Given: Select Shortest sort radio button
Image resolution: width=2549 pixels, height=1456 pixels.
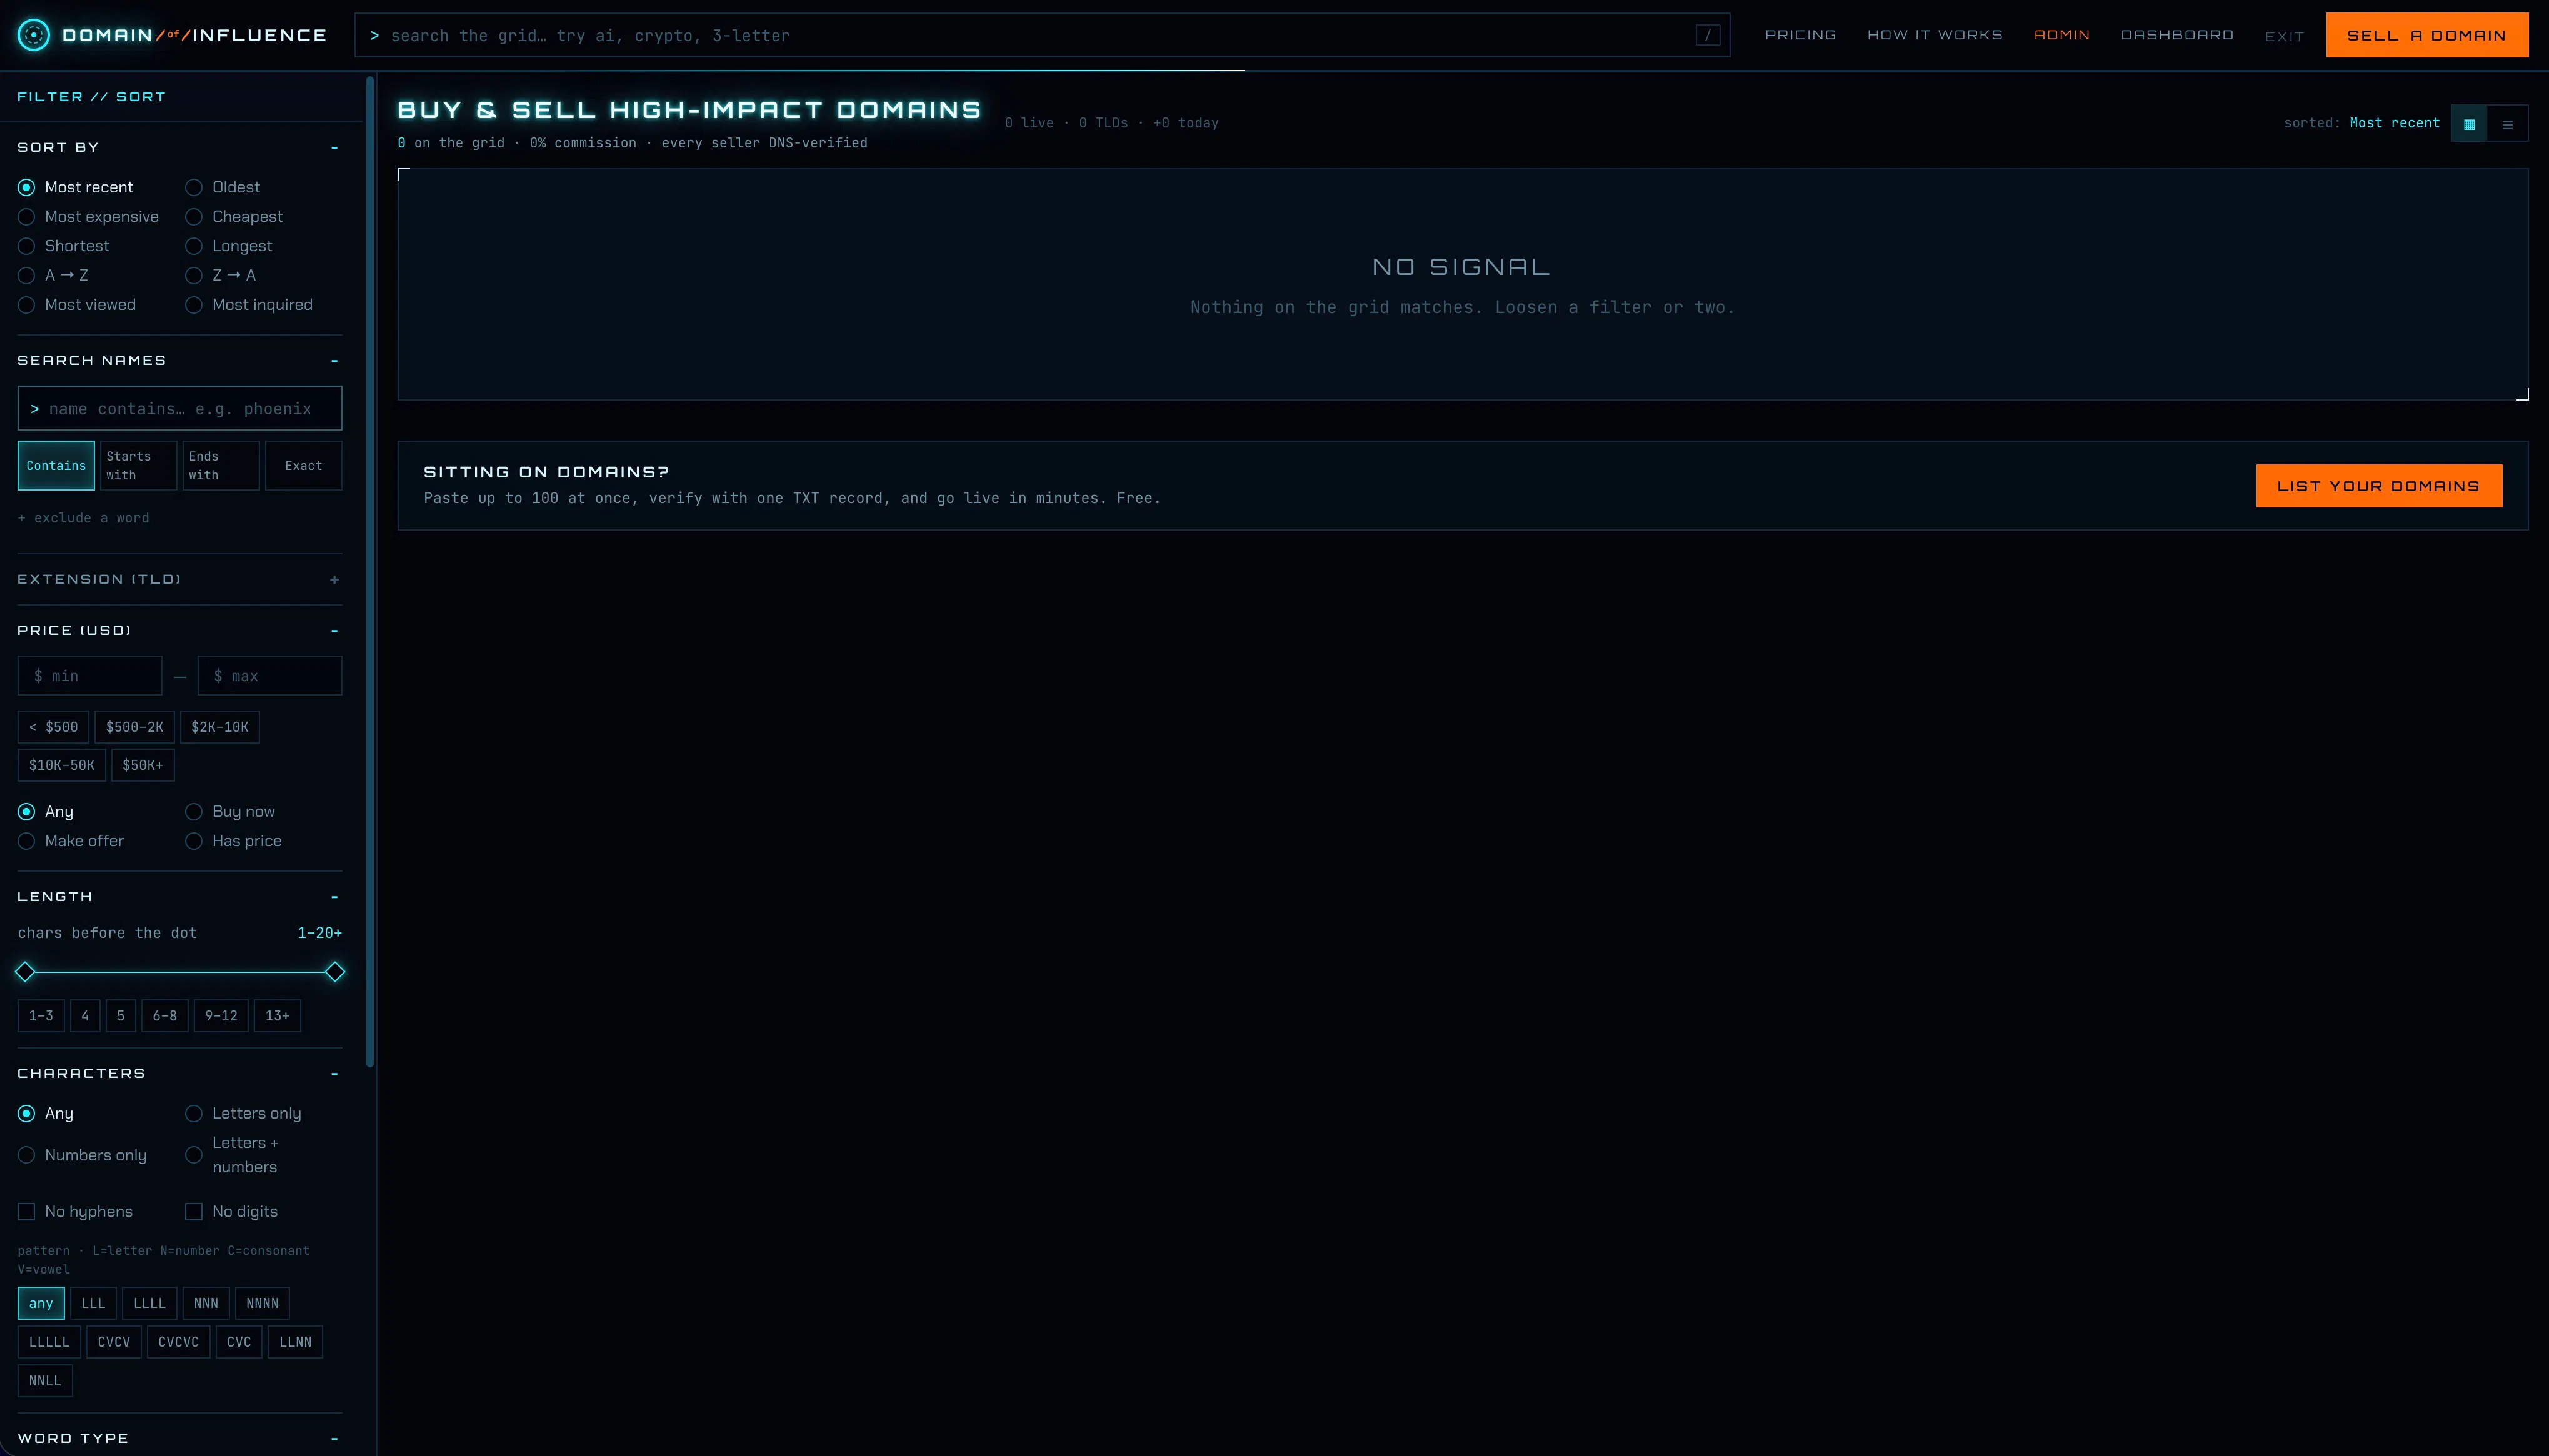Looking at the screenshot, I should point(63,246).
